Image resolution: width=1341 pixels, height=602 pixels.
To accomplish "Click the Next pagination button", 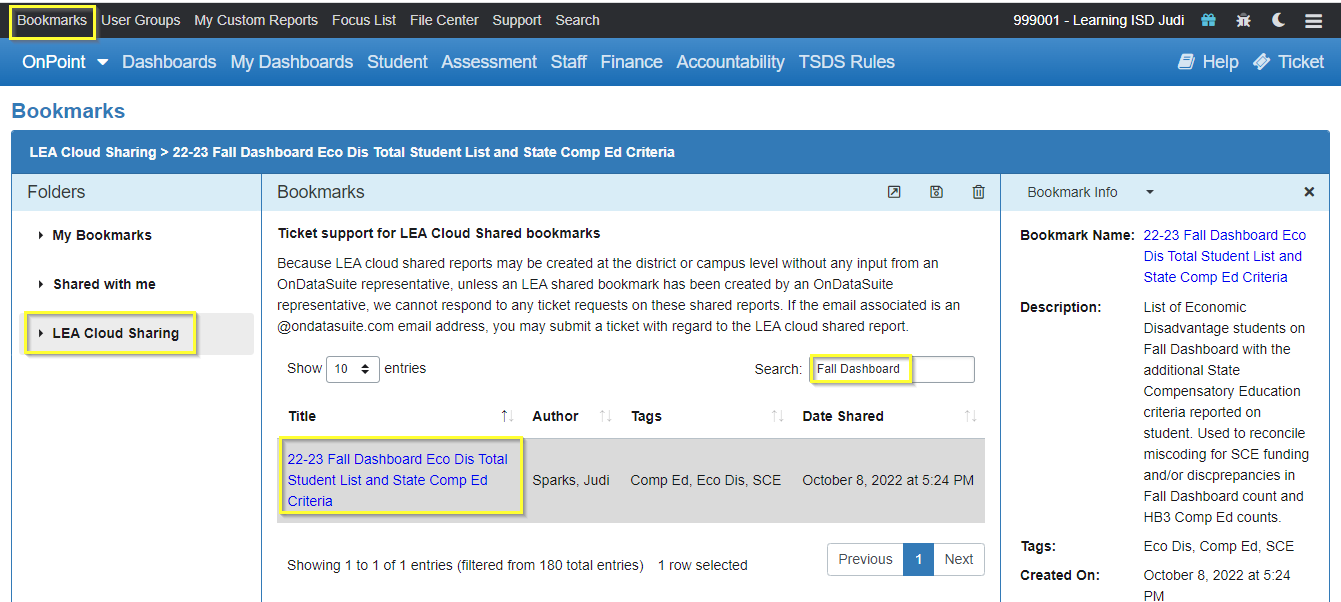I will (x=957, y=559).
